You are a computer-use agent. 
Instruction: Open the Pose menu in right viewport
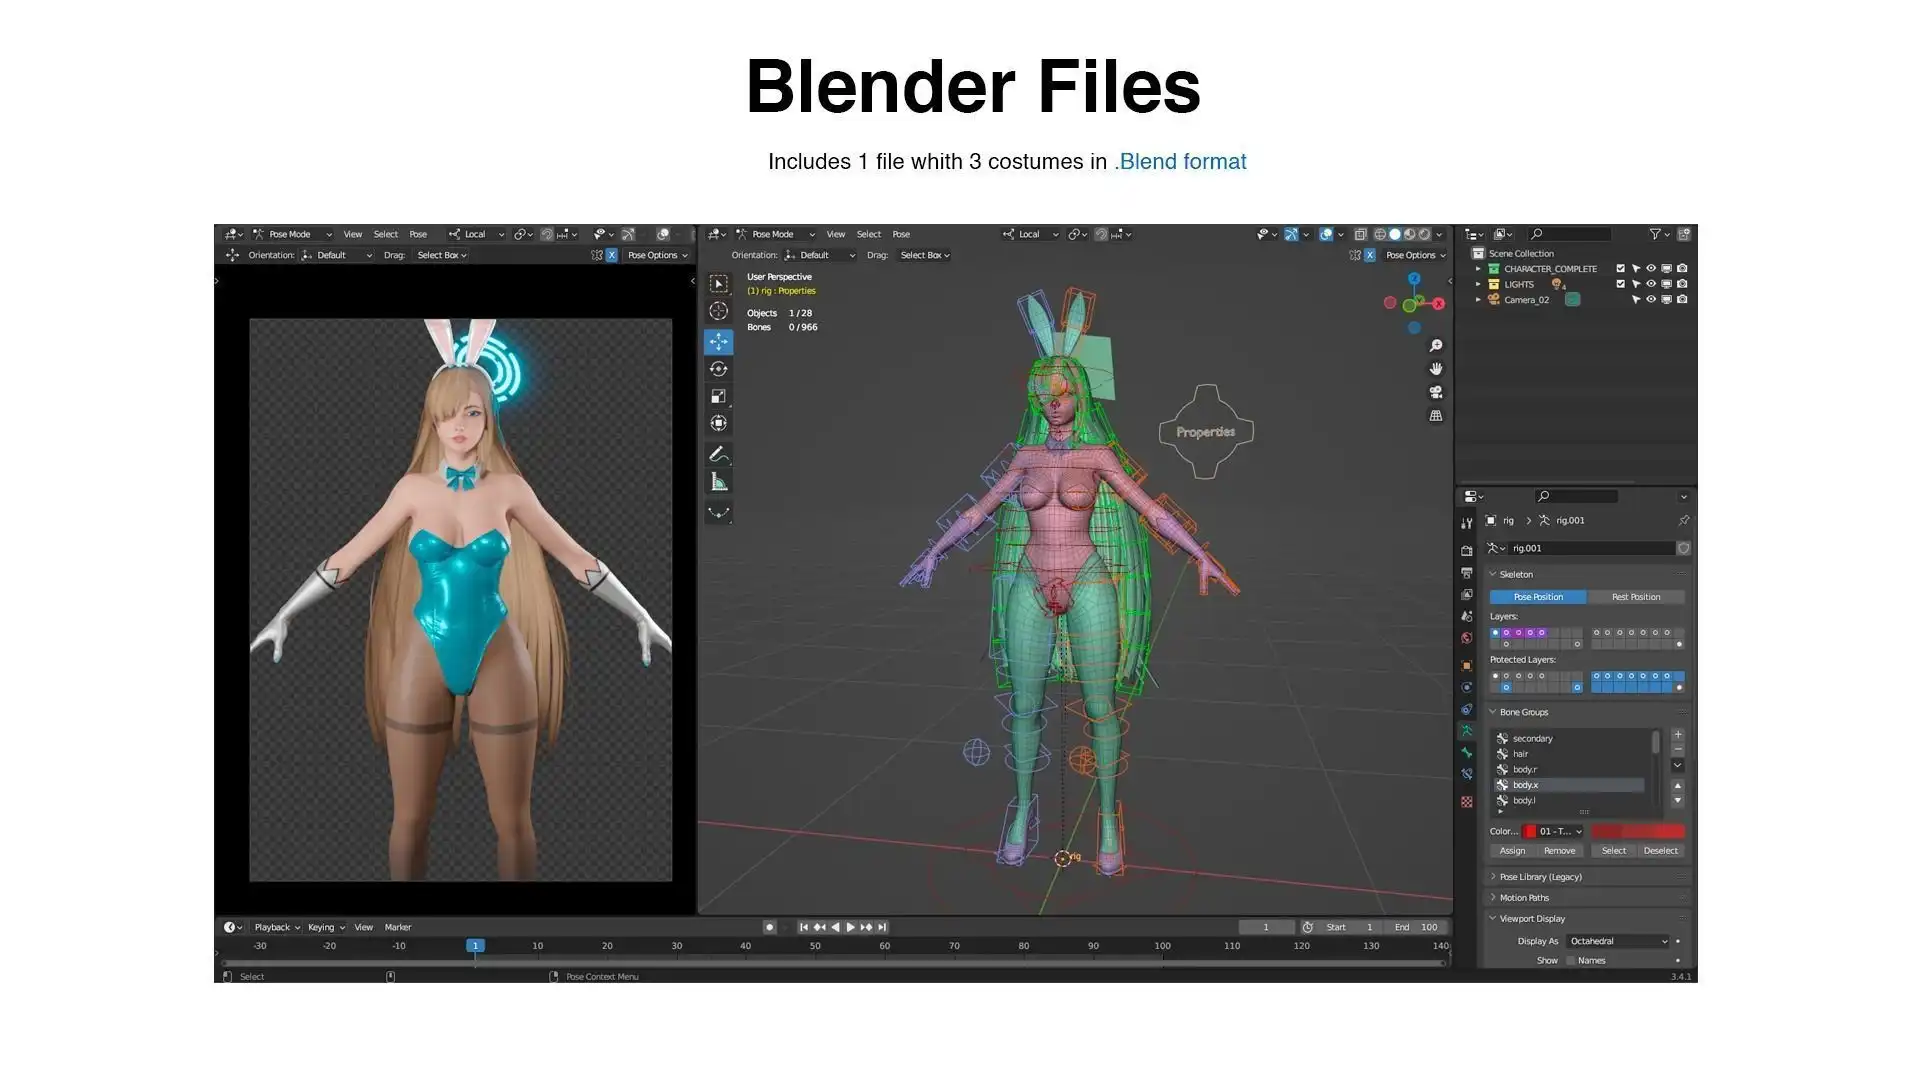(x=901, y=234)
